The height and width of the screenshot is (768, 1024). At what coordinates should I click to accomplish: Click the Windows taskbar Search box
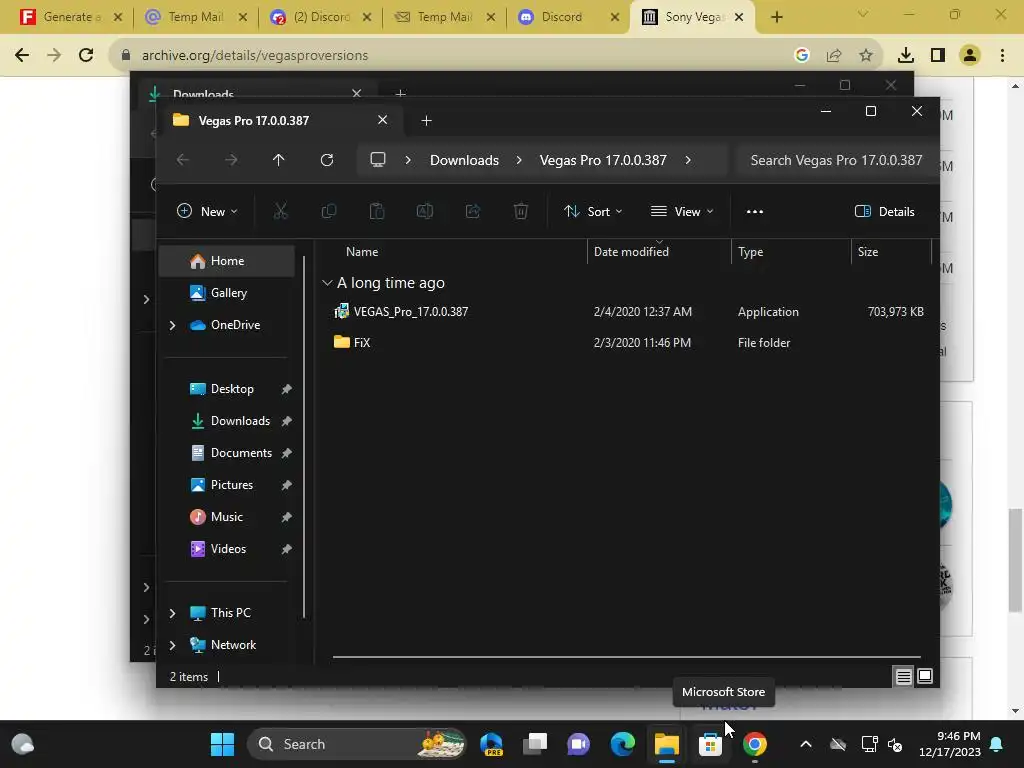click(356, 744)
